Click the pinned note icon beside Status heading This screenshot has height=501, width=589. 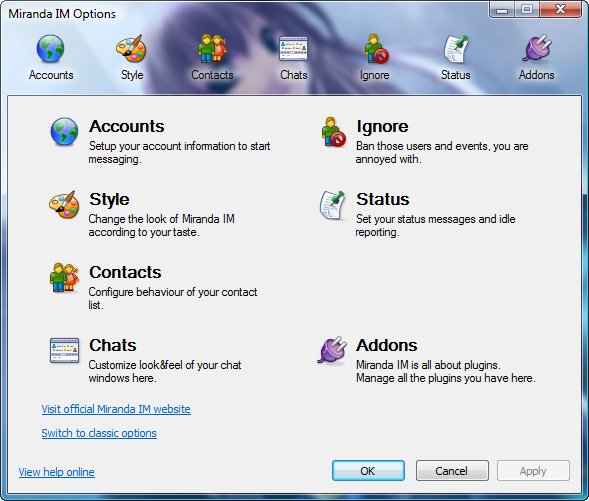[x=332, y=205]
